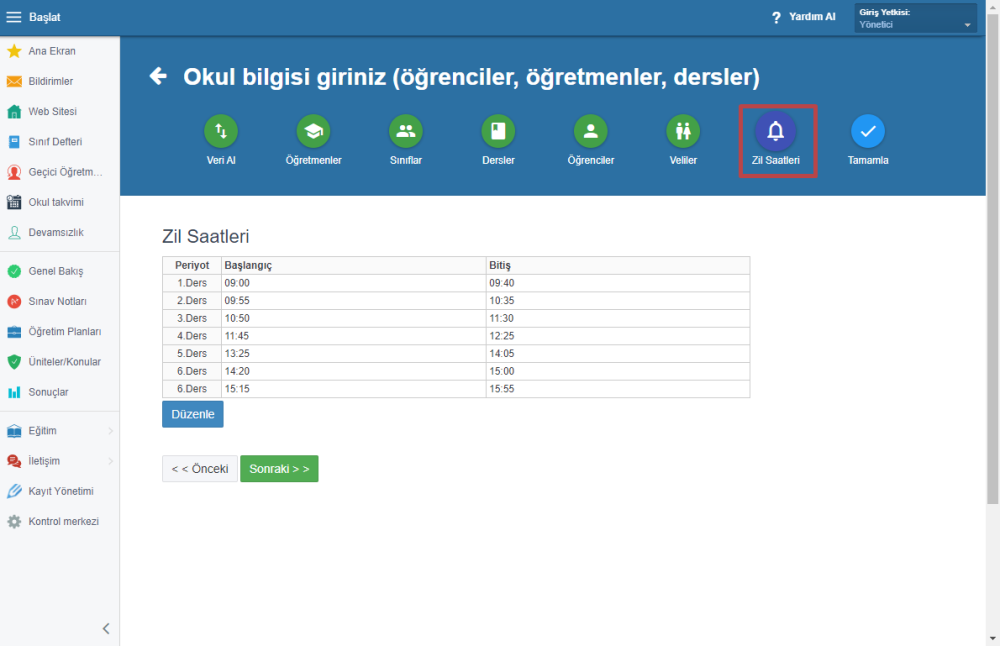Open Genel Bakış checkmark icon
The width and height of the screenshot is (1000, 646).
pos(14,271)
